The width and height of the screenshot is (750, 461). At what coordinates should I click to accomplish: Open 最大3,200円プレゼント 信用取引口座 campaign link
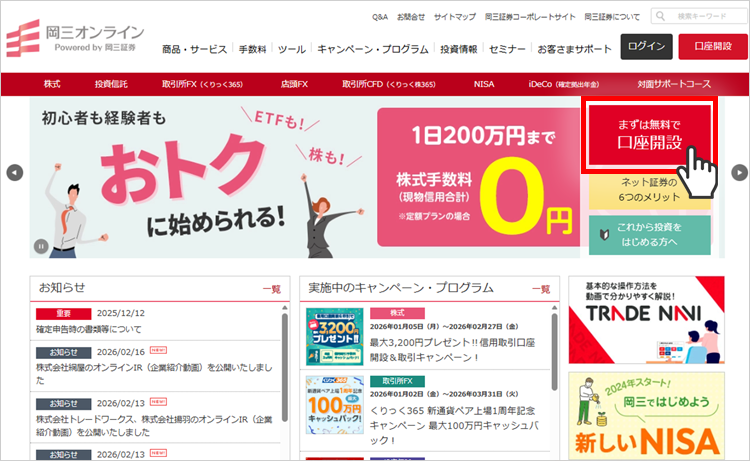tap(452, 350)
